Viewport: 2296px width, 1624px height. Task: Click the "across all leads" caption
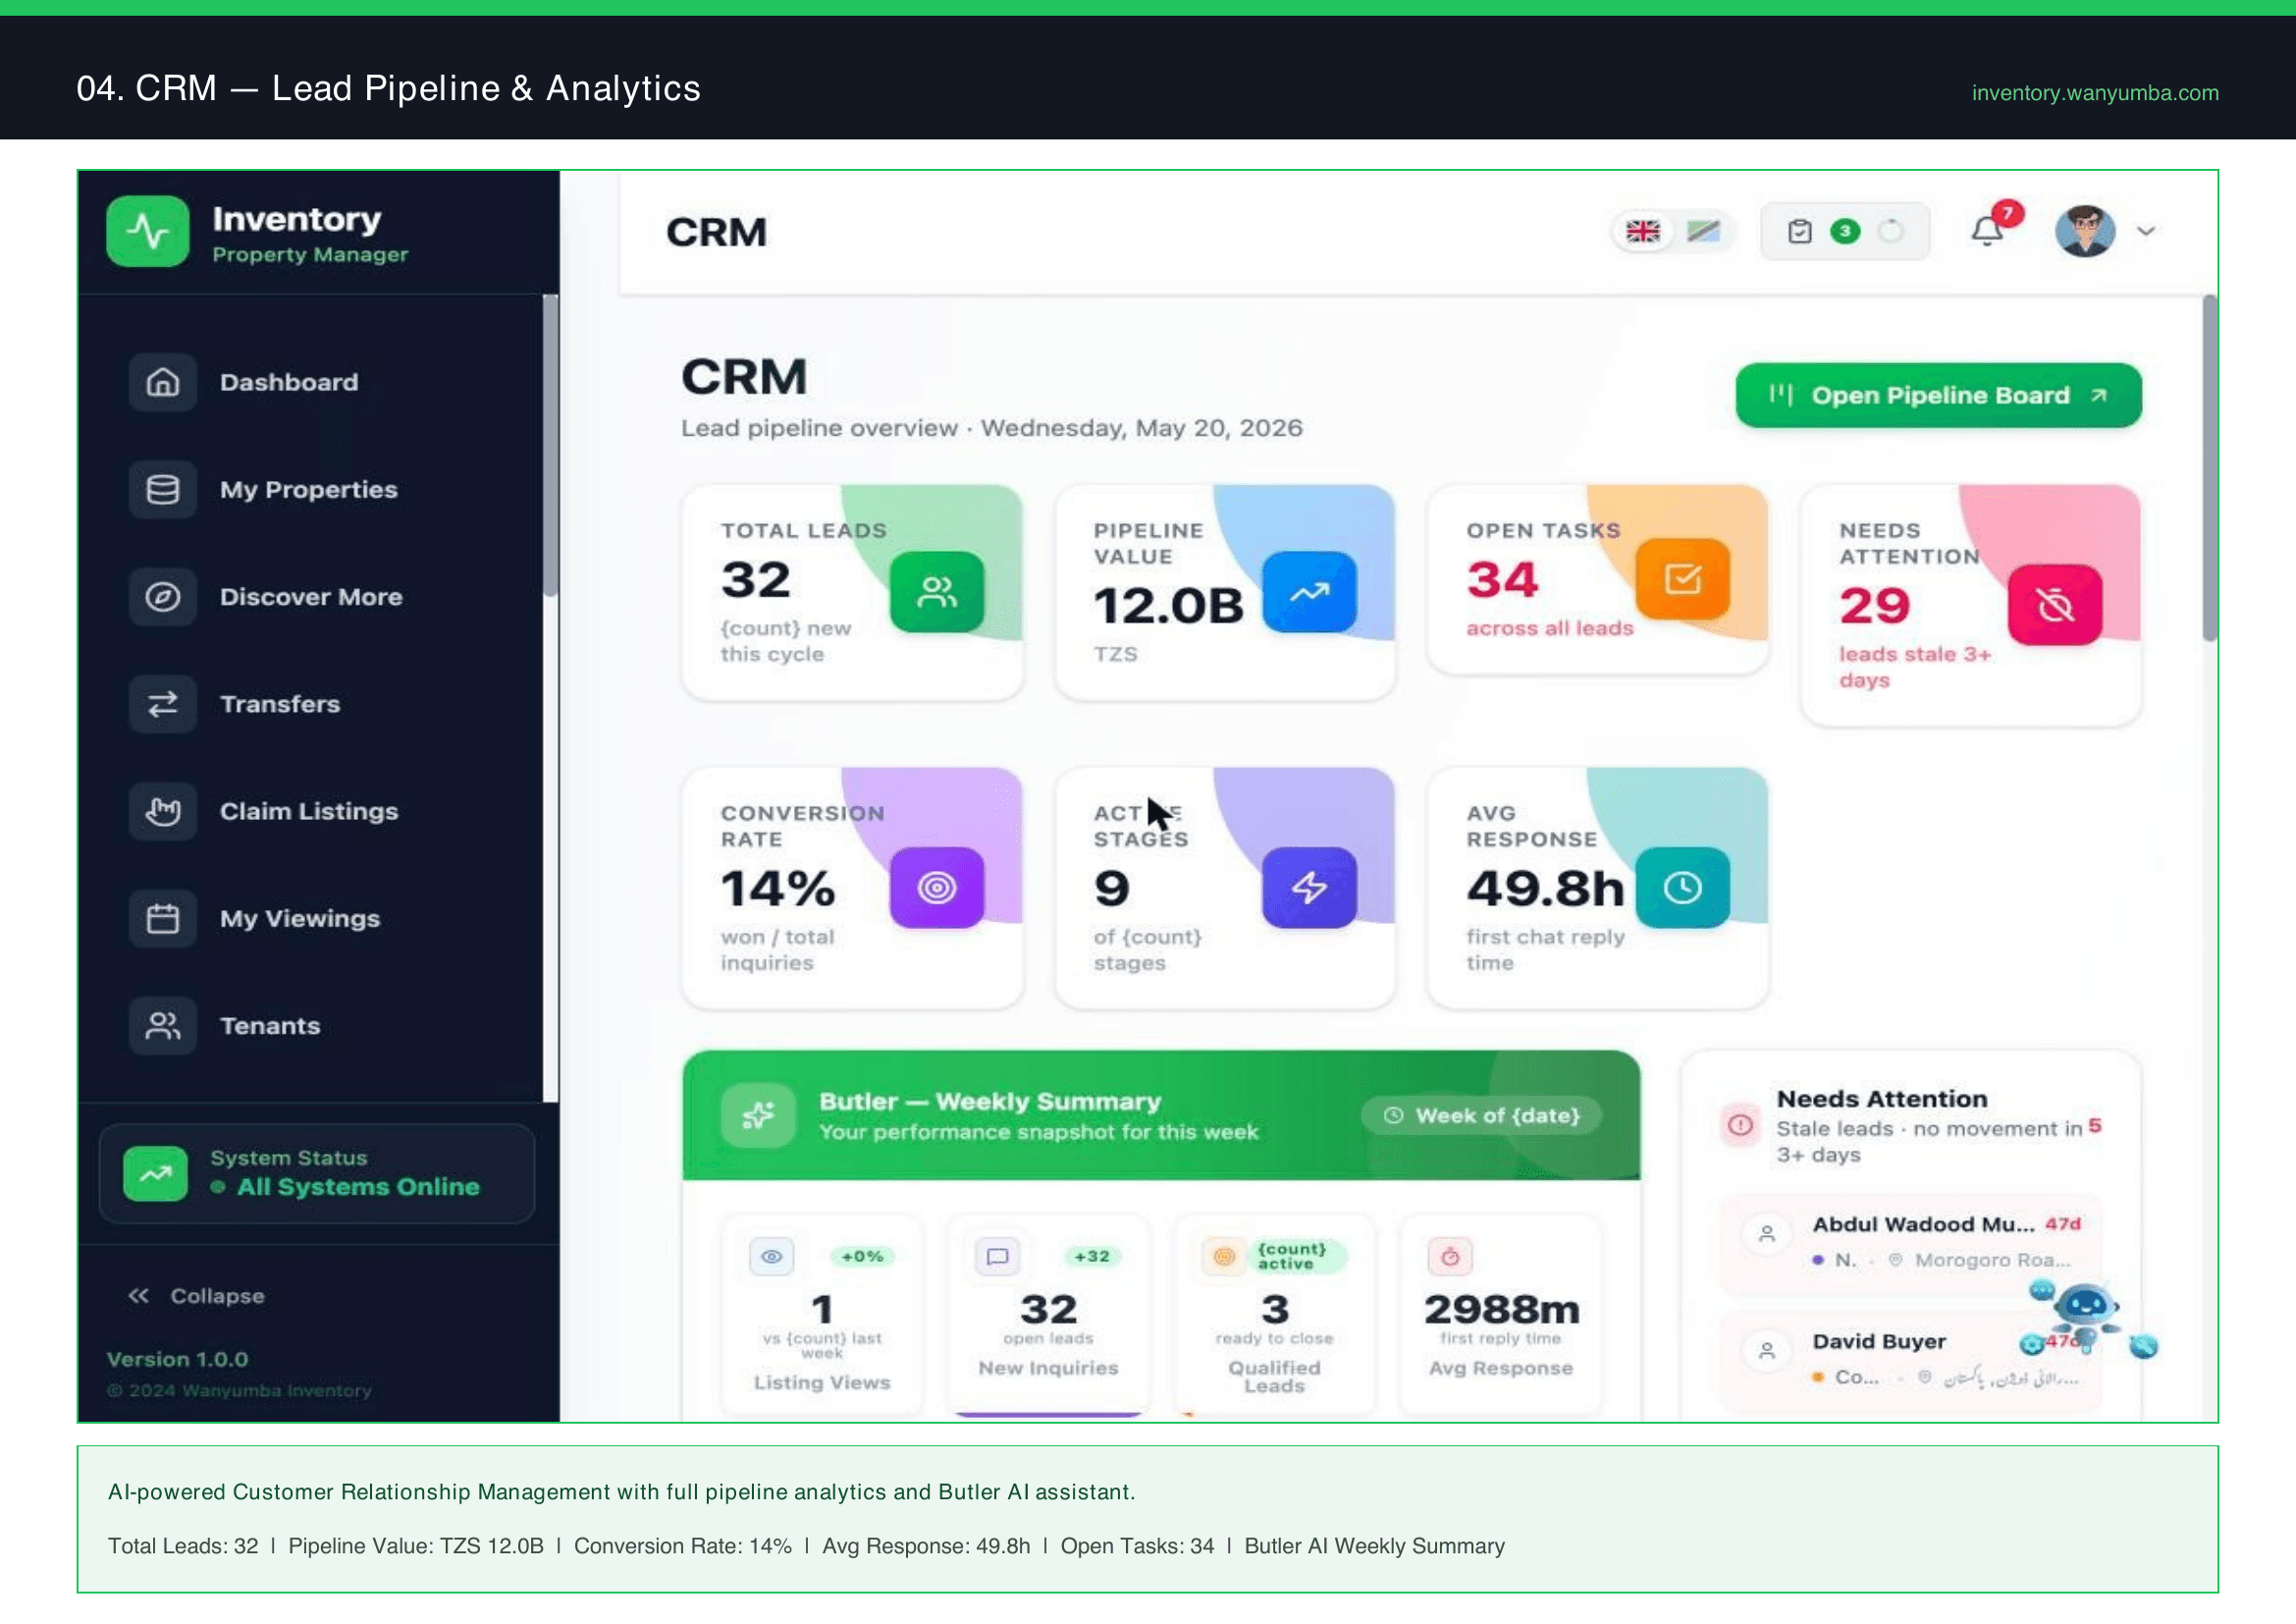1549,629
